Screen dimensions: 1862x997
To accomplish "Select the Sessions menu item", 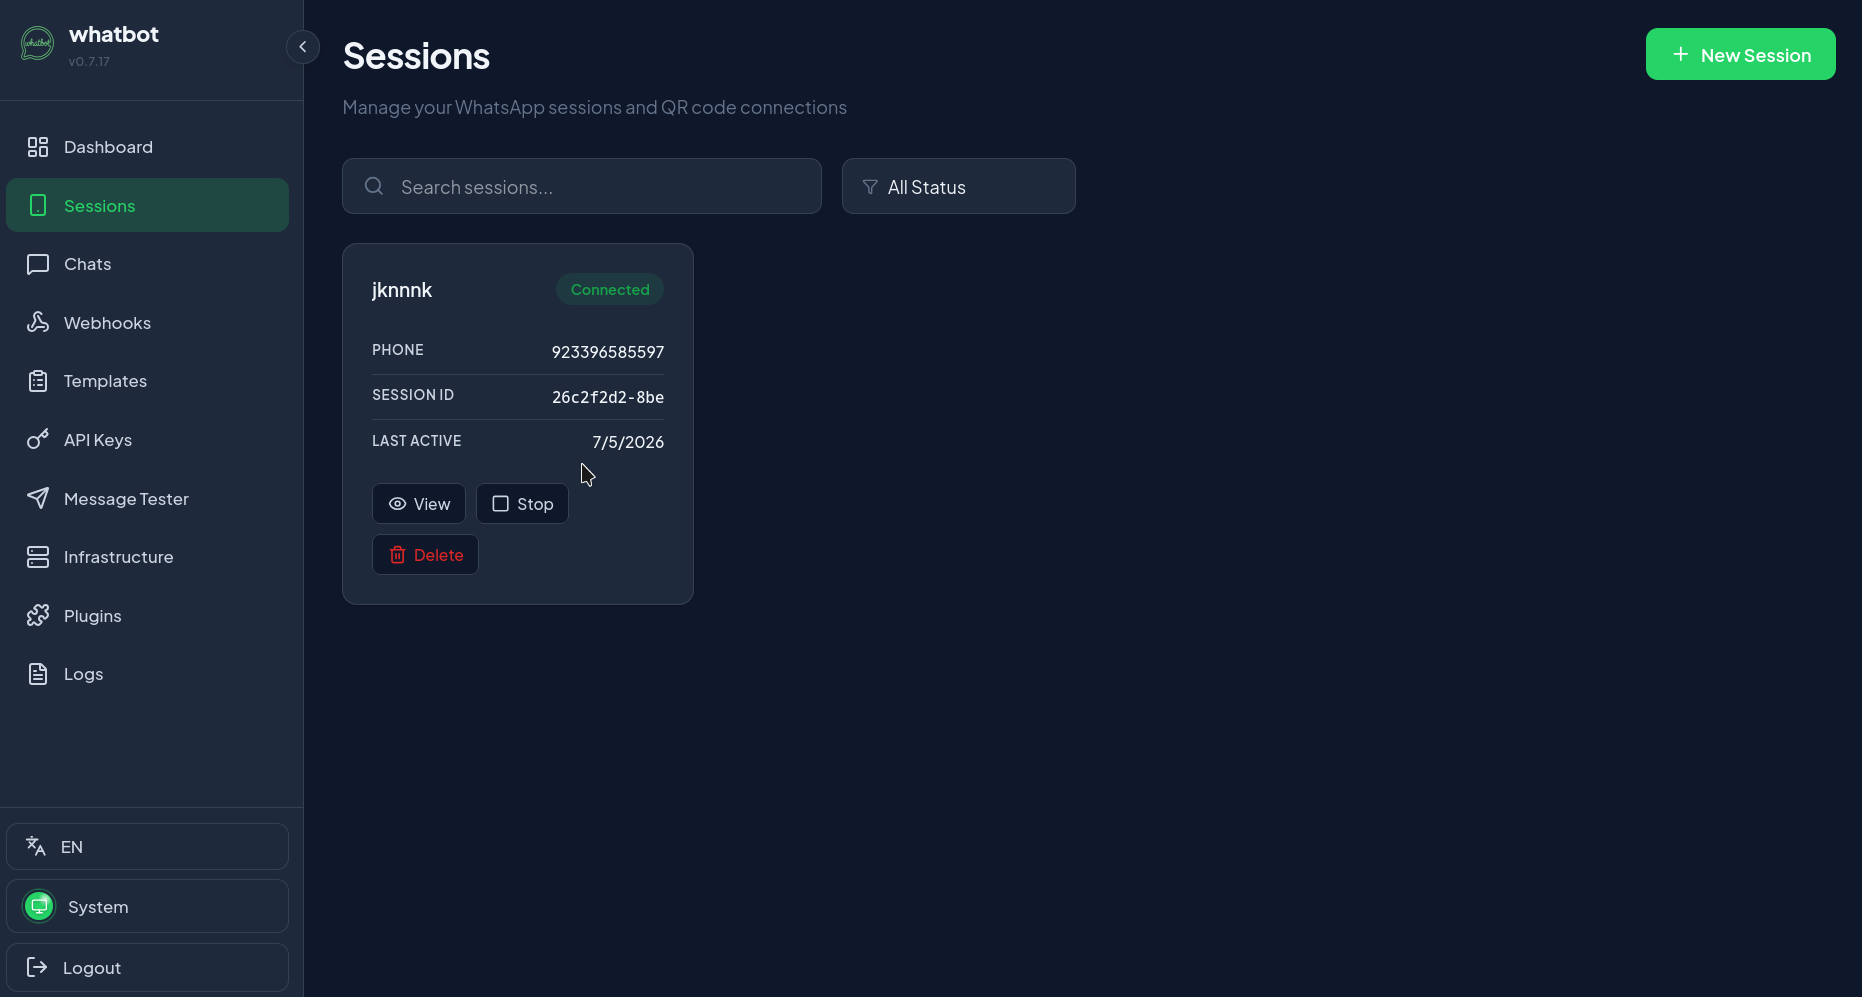I will tap(148, 205).
